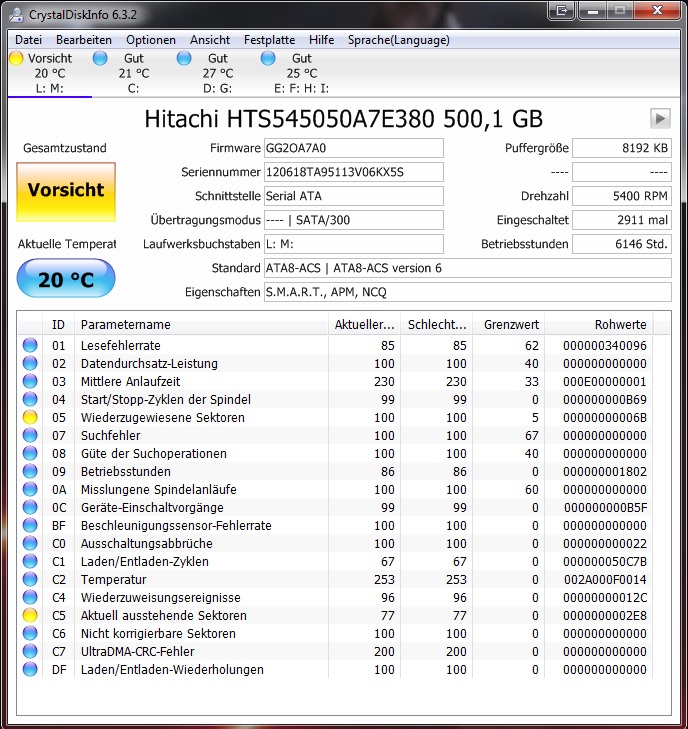The height and width of the screenshot is (729, 688).
Task: Click the Parametername column header
Action: pos(201,325)
